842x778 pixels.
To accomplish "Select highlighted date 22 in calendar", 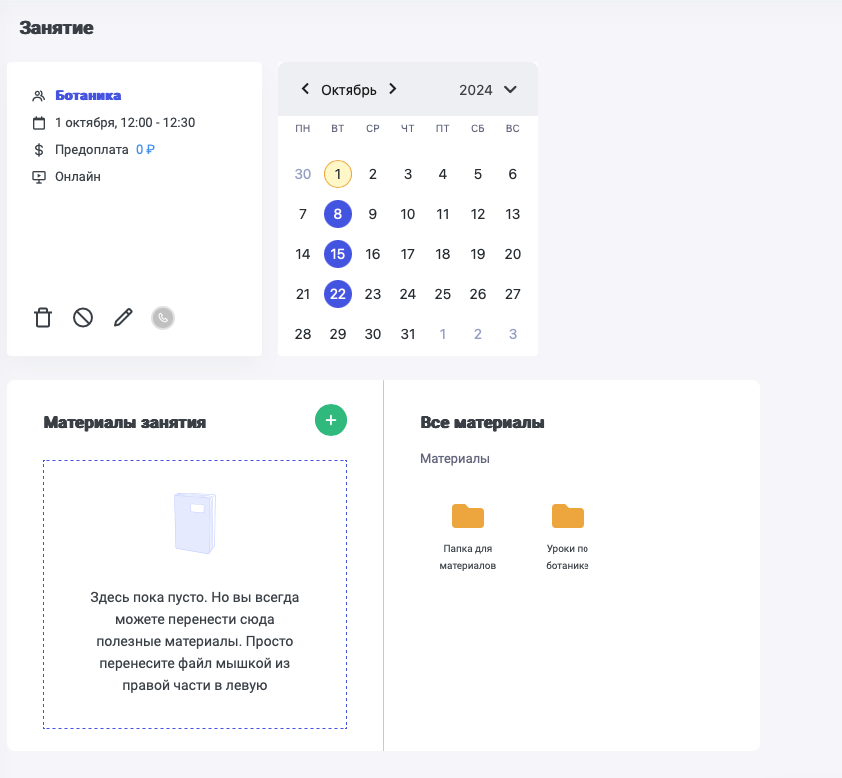I will [338, 294].
